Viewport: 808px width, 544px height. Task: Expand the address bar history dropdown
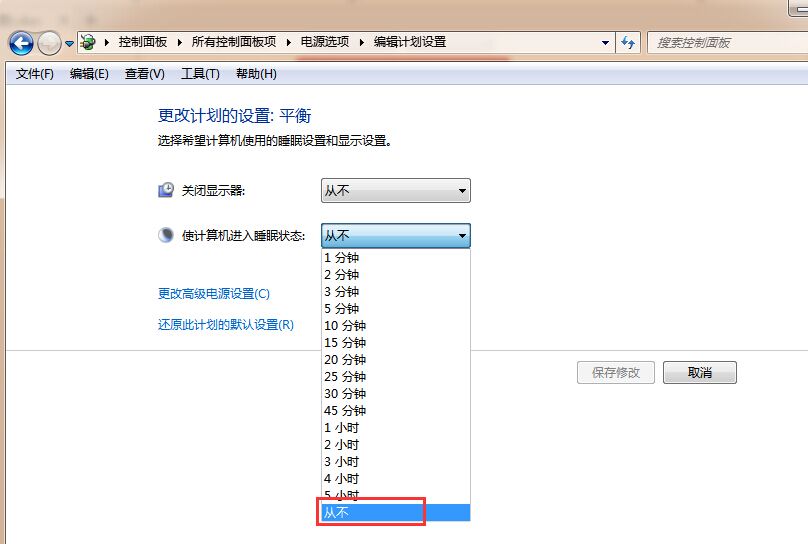tap(605, 42)
